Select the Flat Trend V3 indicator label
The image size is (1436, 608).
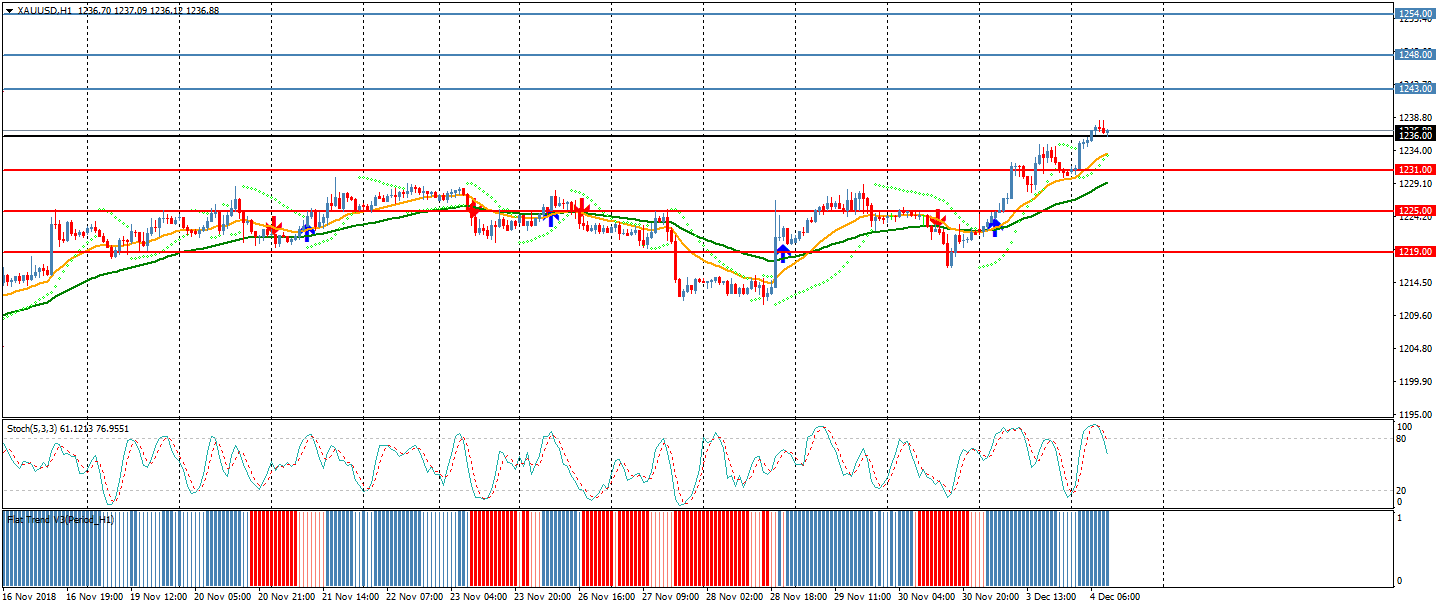(x=60, y=519)
